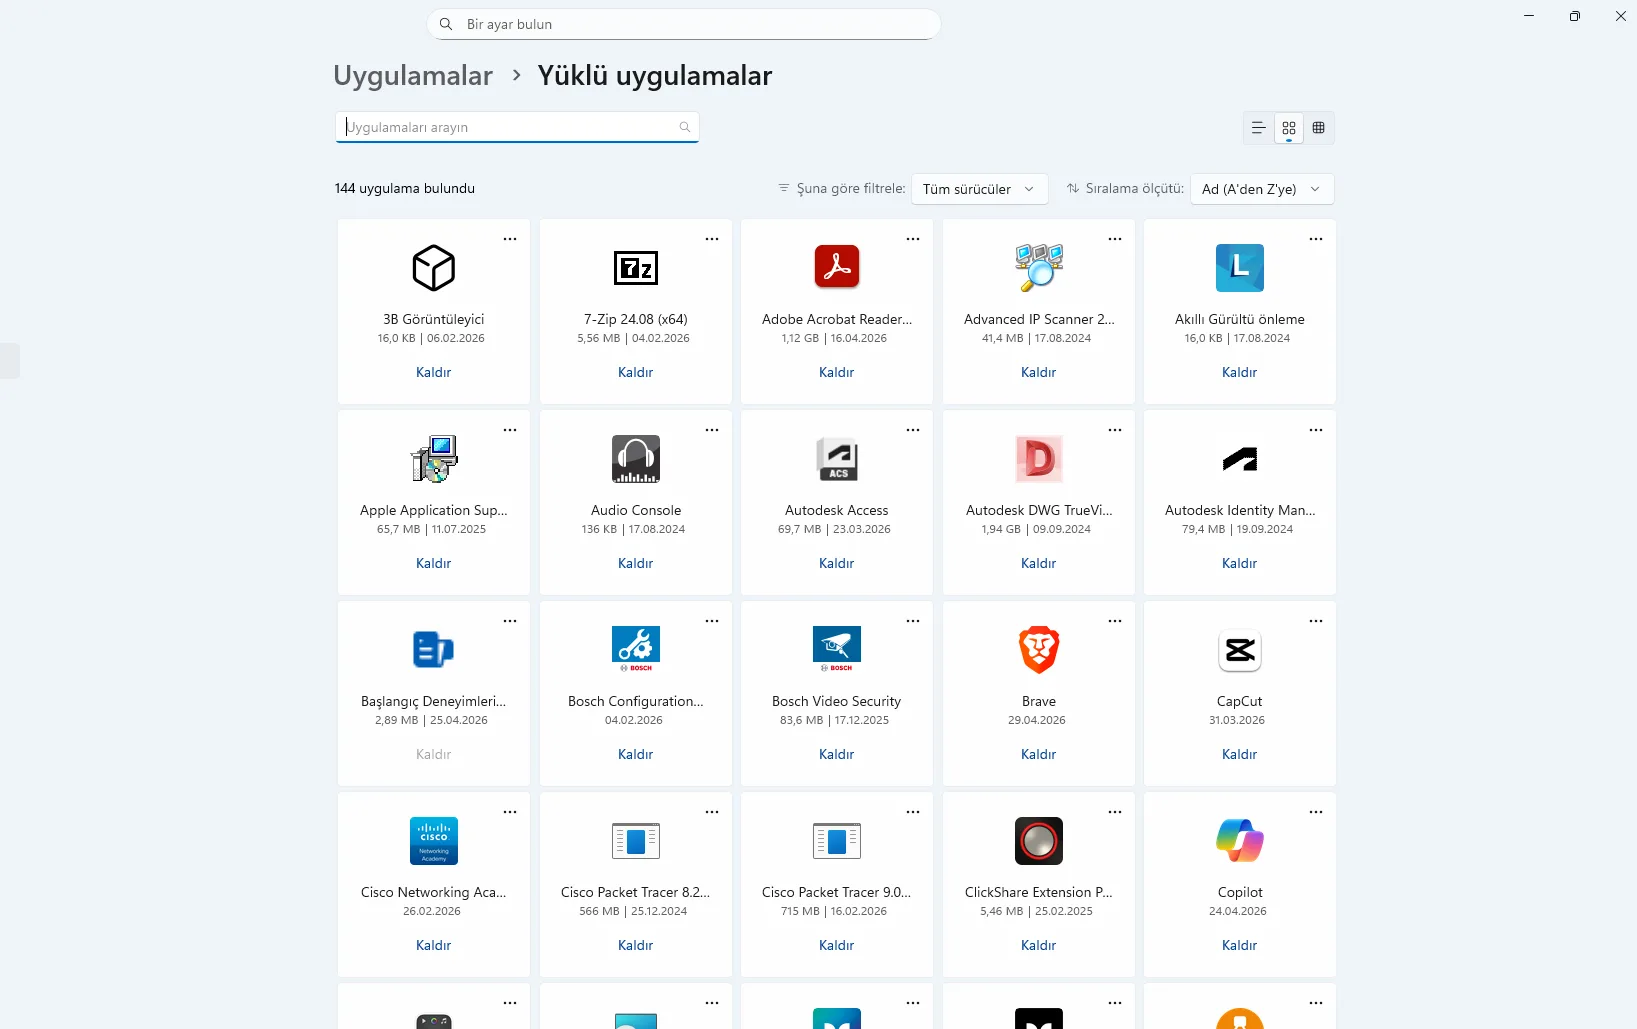Screen dimensions: 1637x1029
Task: Click the Cisco Networking Academy icon
Action: [x=433, y=841]
